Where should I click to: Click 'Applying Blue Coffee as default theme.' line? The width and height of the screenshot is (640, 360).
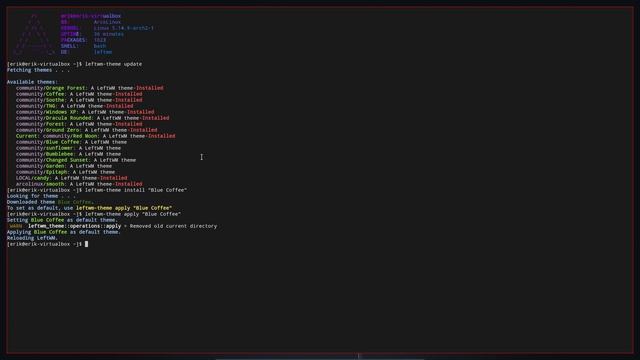(x=64, y=232)
